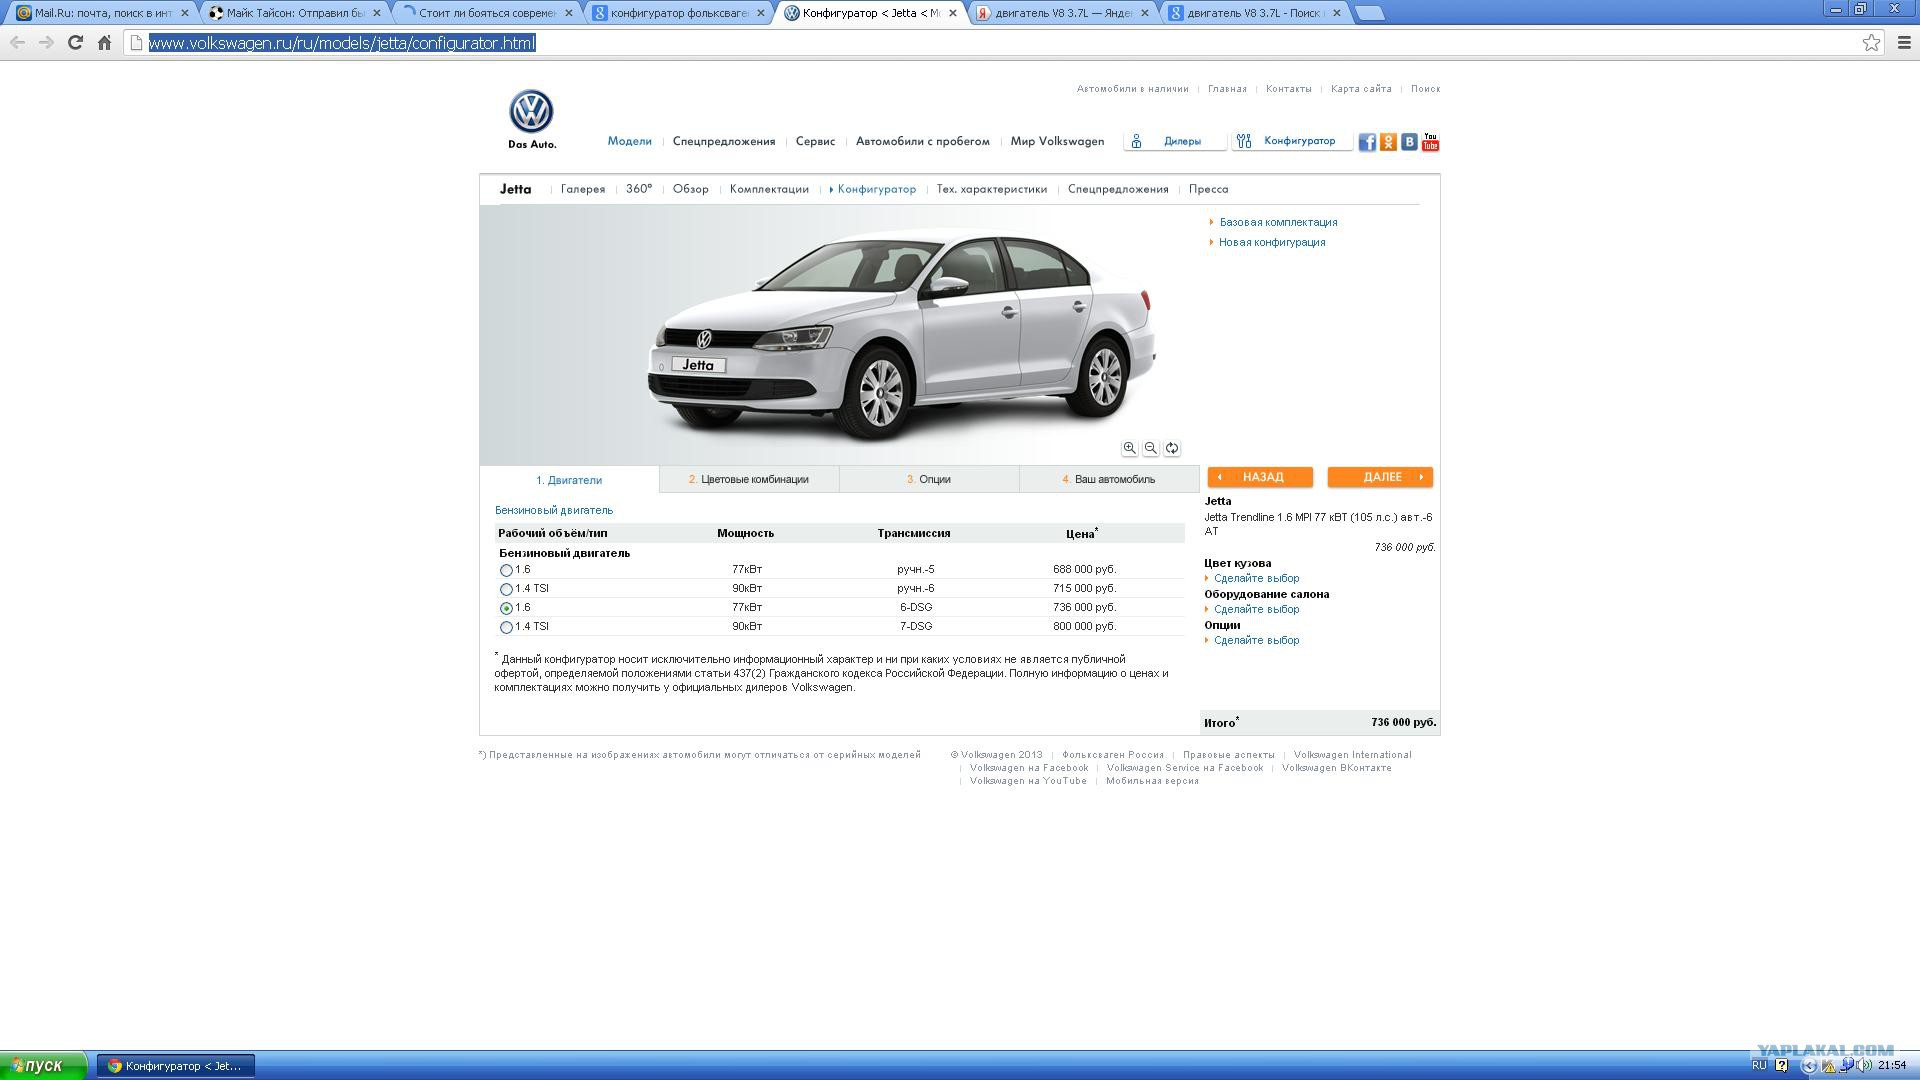Switch to the Стоит ли бояться tab

pyautogui.click(x=487, y=13)
